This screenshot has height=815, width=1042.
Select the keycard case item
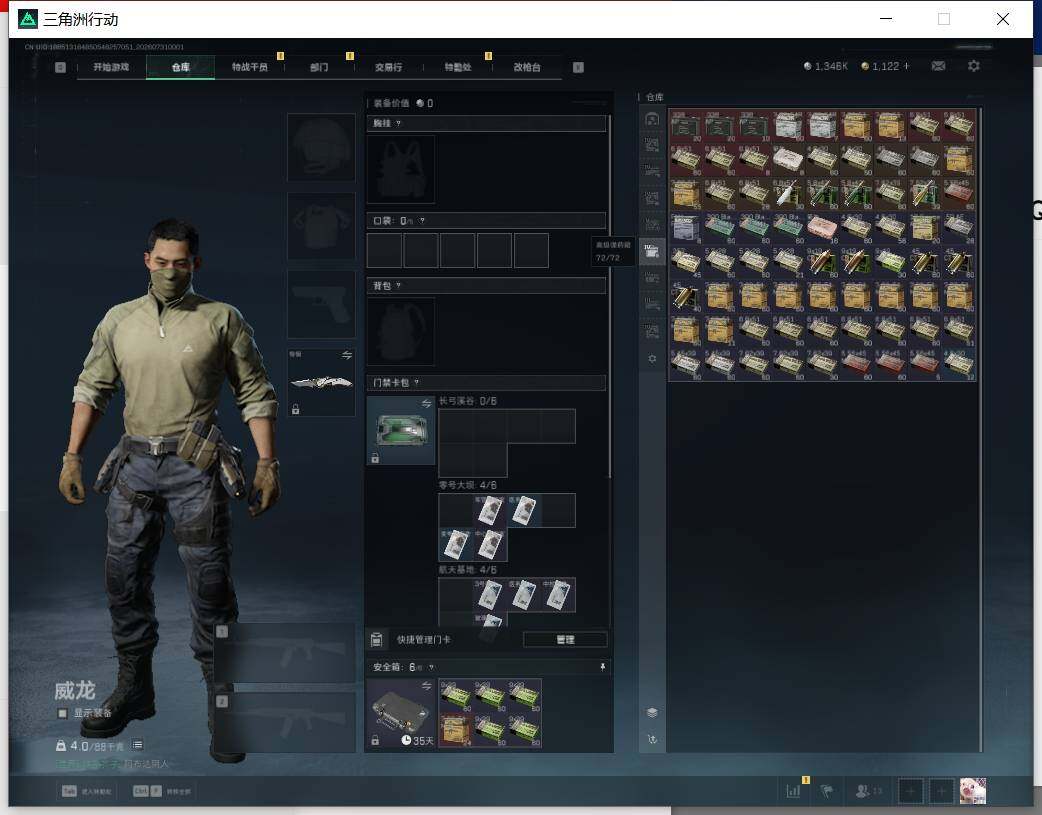pos(401,431)
